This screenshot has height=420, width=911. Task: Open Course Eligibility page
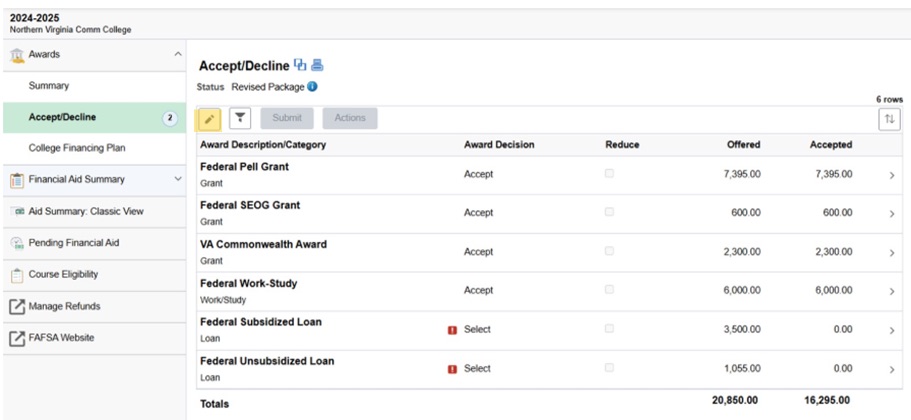pyautogui.click(x=63, y=274)
